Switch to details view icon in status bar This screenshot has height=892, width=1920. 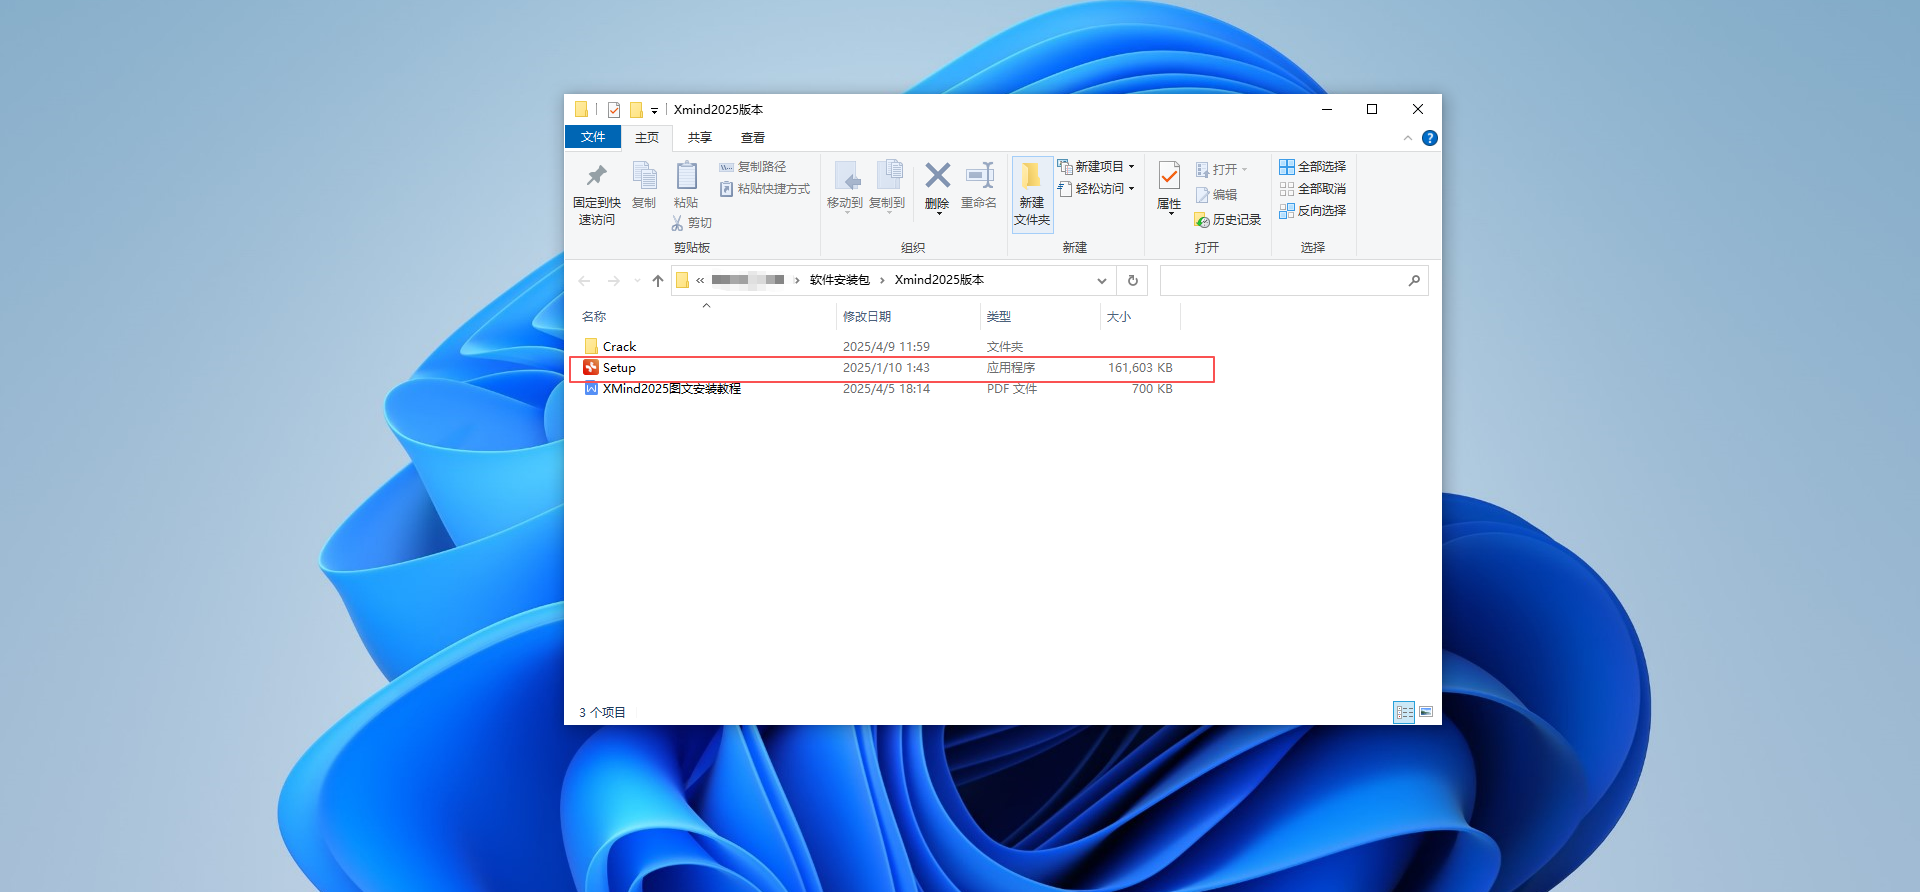point(1404,712)
